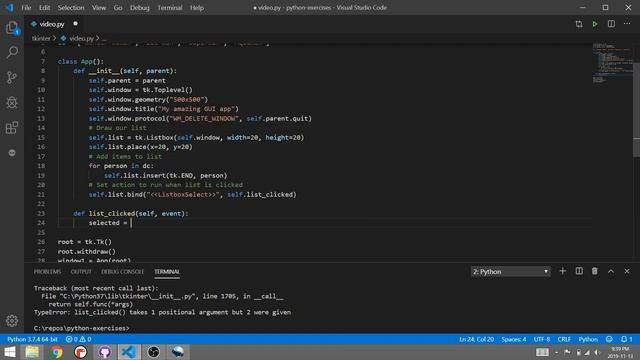Open the Selection menu
The height and width of the screenshot is (360, 640).
pyautogui.click(x=71, y=7)
